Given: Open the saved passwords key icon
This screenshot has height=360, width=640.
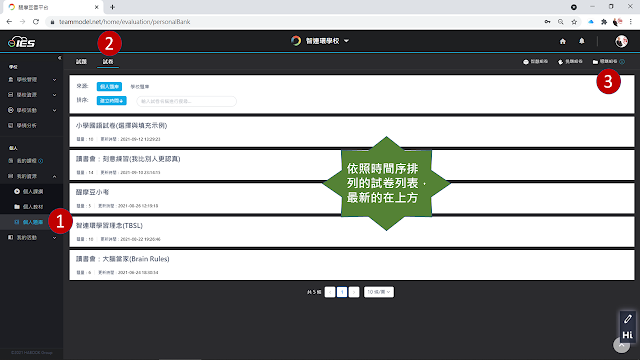Looking at the screenshot, I should (x=547, y=22).
